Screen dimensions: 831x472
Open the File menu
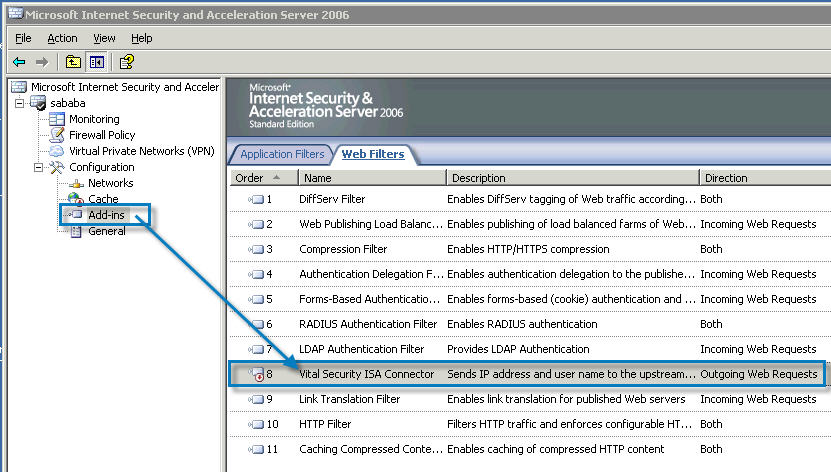coord(23,38)
